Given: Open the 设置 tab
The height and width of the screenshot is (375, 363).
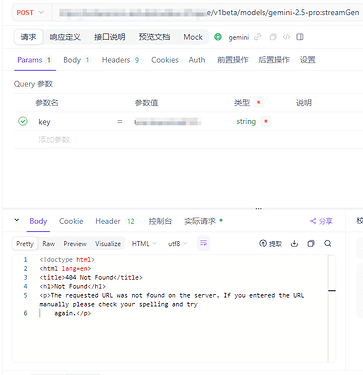Looking at the screenshot, I should point(307,60).
